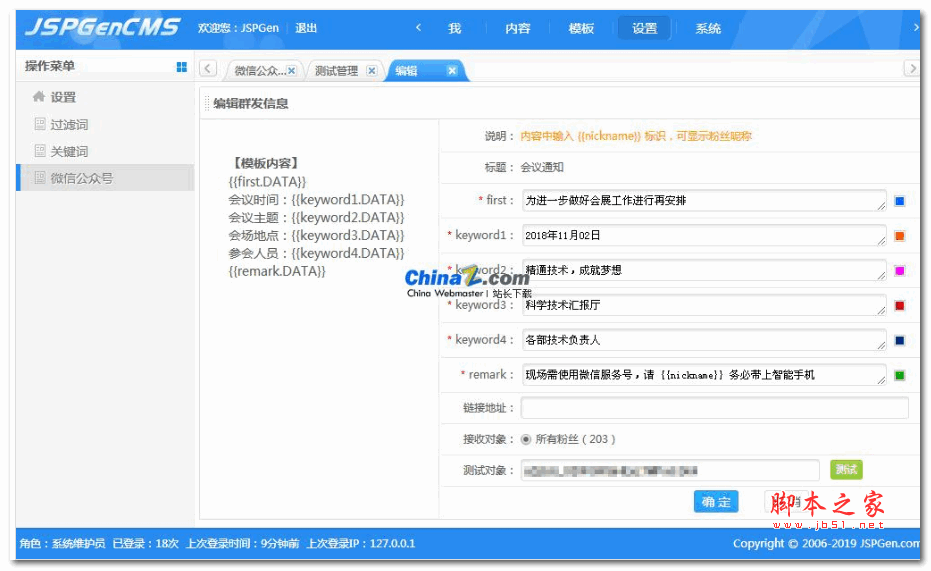Click the green 测试 button
Viewport: 931px width, 571px height.
tap(846, 470)
